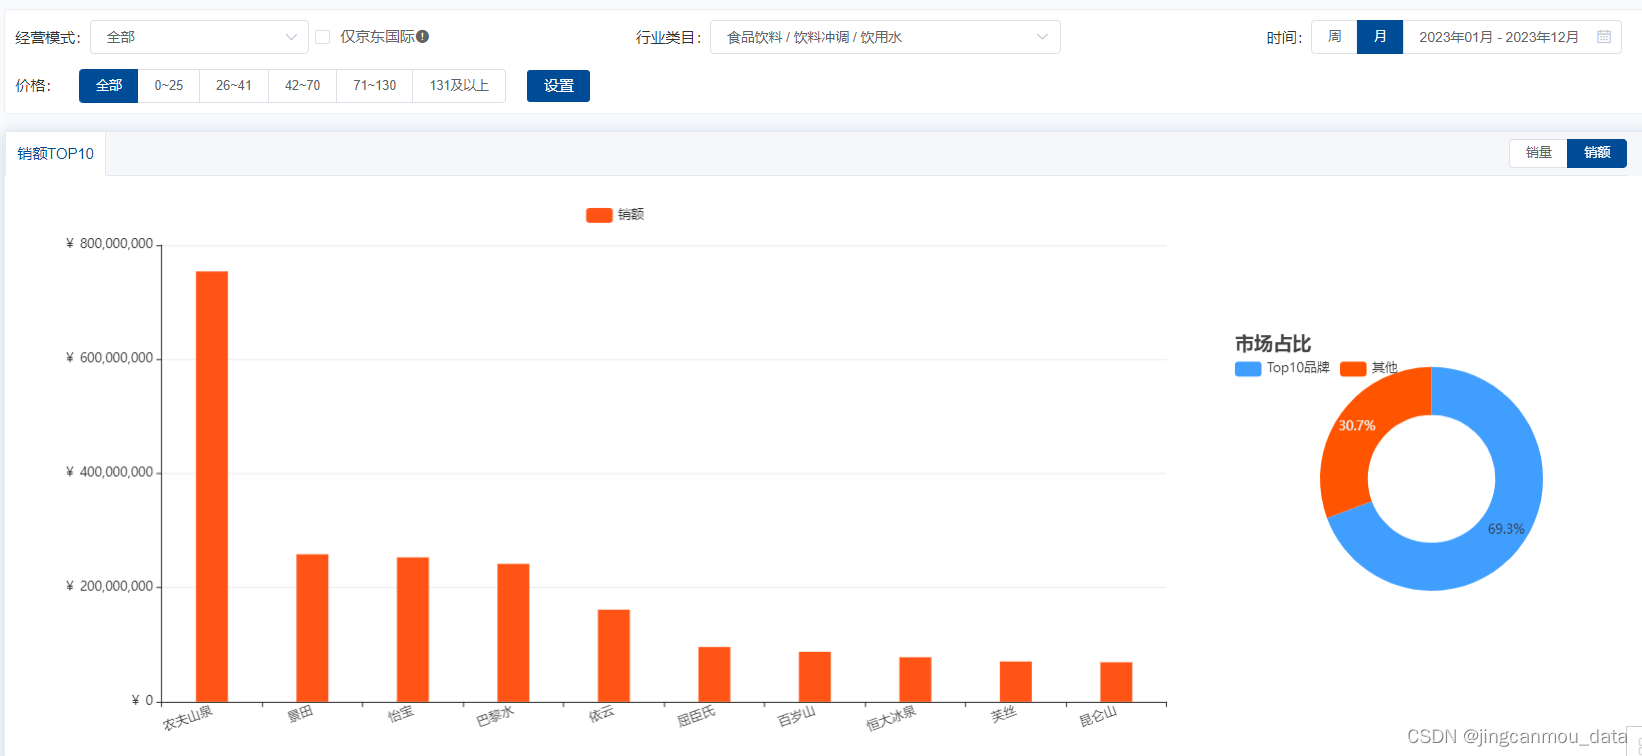Select the 26~41 price range
Image resolution: width=1642 pixels, height=756 pixels.
point(234,86)
